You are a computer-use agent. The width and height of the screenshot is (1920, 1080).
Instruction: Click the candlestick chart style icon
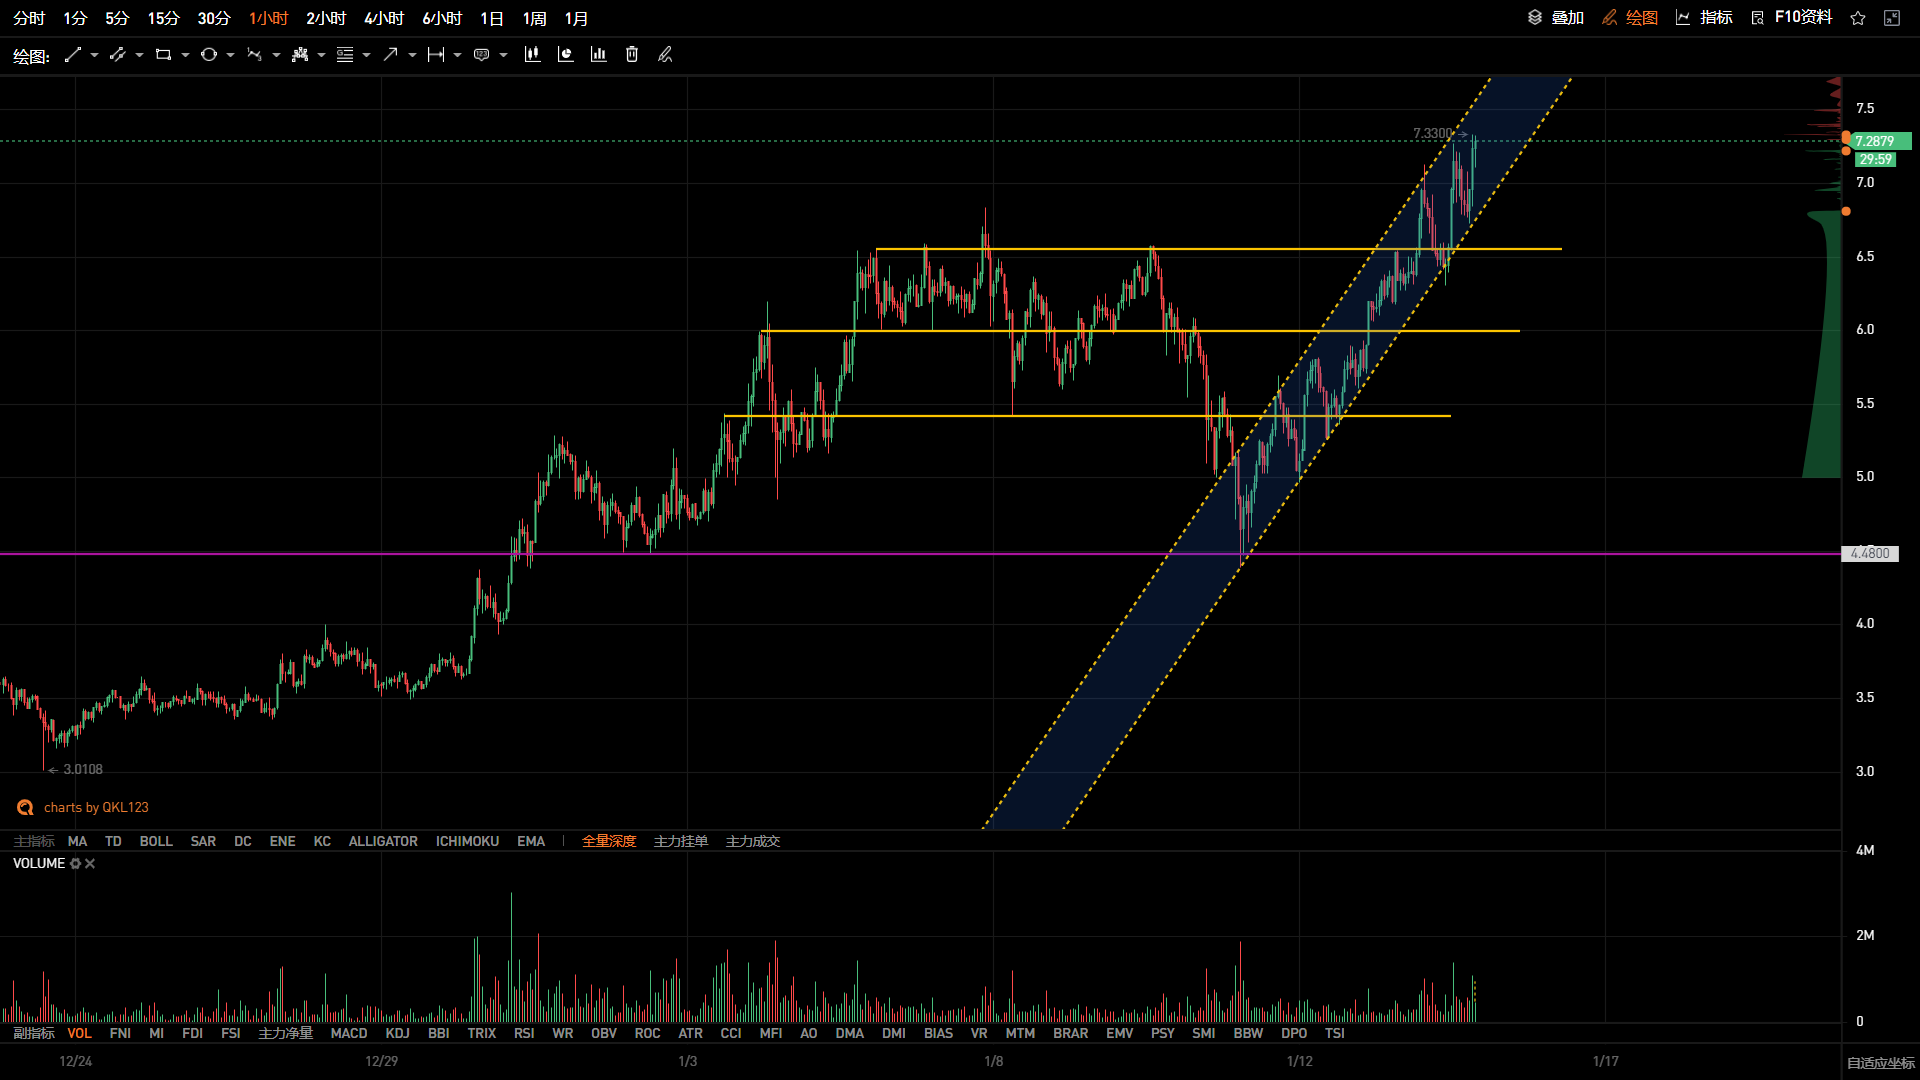[532, 55]
